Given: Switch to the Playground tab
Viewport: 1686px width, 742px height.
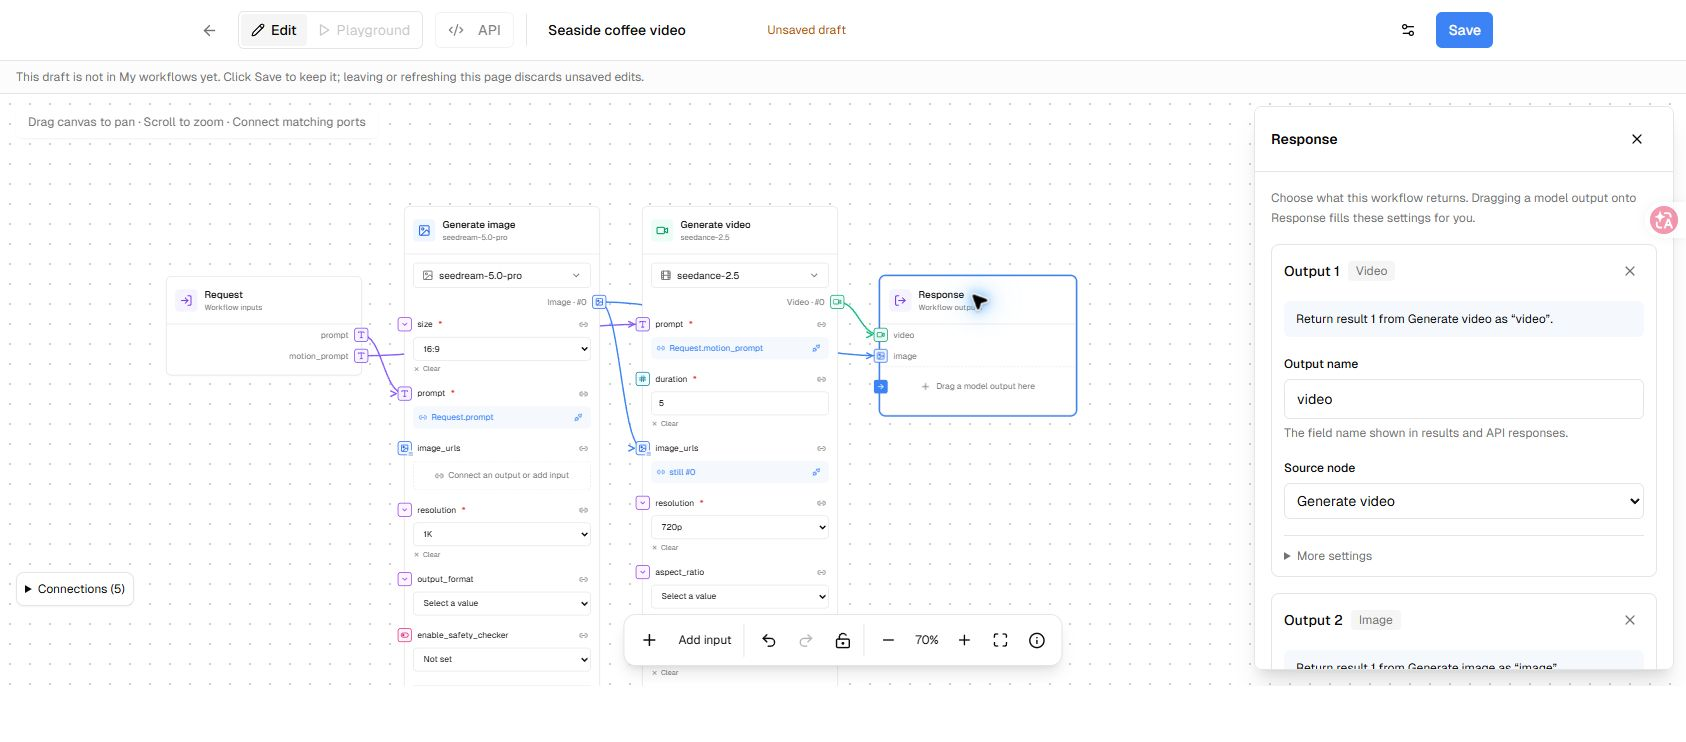Looking at the screenshot, I should pos(364,30).
